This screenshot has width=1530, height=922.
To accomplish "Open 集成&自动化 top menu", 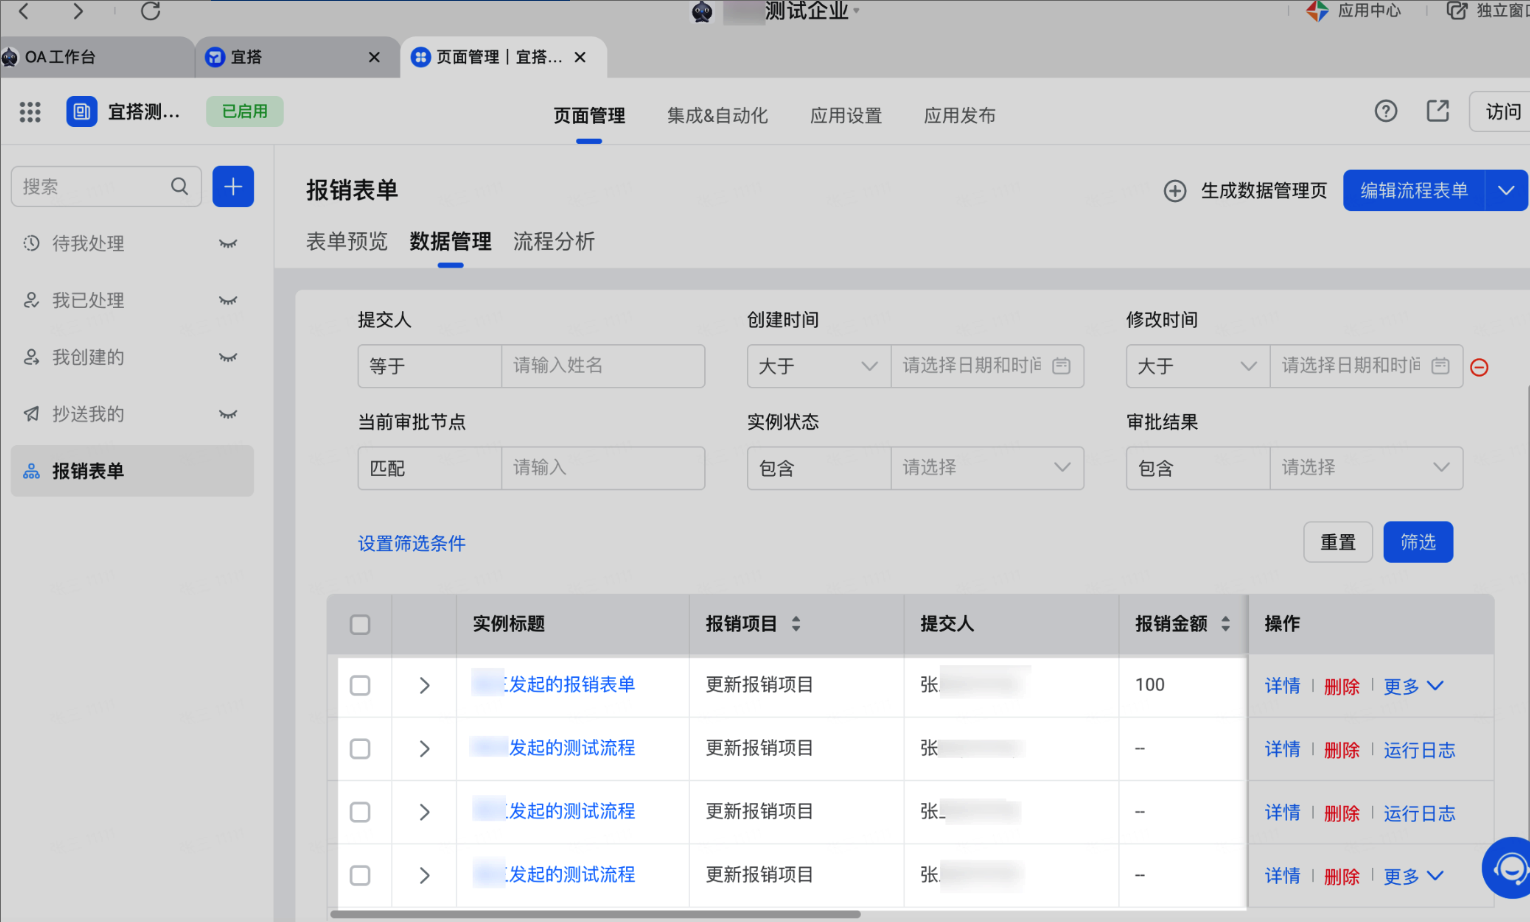I will pos(718,116).
